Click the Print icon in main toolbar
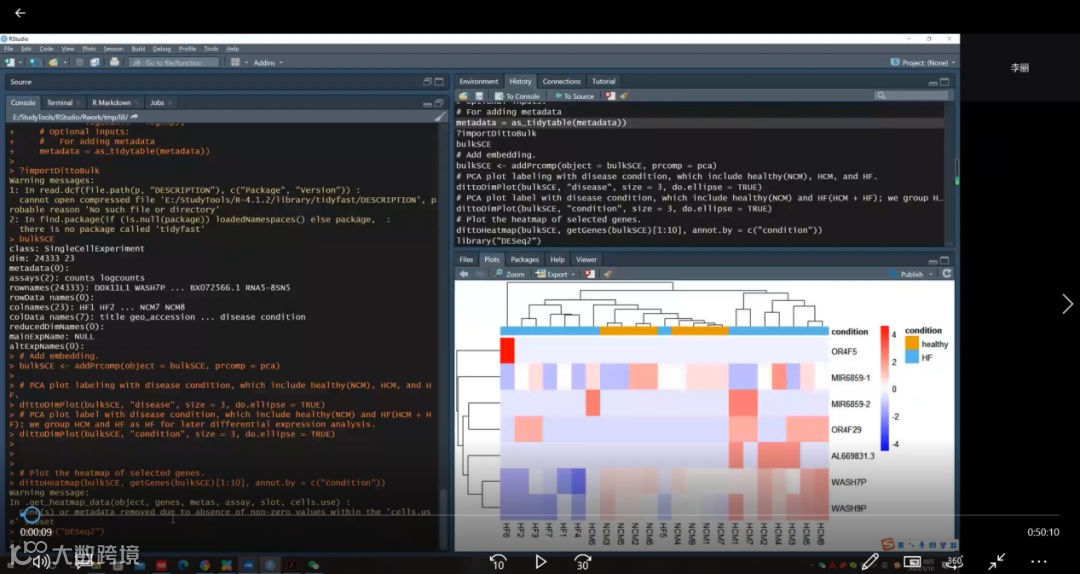The width and height of the screenshot is (1080, 574). [114, 62]
